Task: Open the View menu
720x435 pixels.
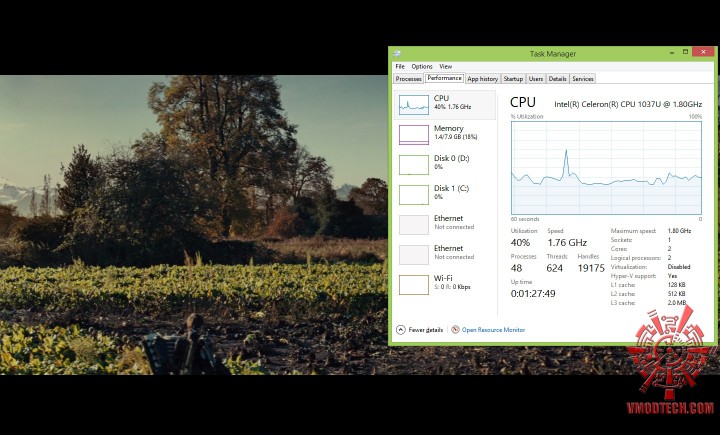Action: tap(445, 67)
